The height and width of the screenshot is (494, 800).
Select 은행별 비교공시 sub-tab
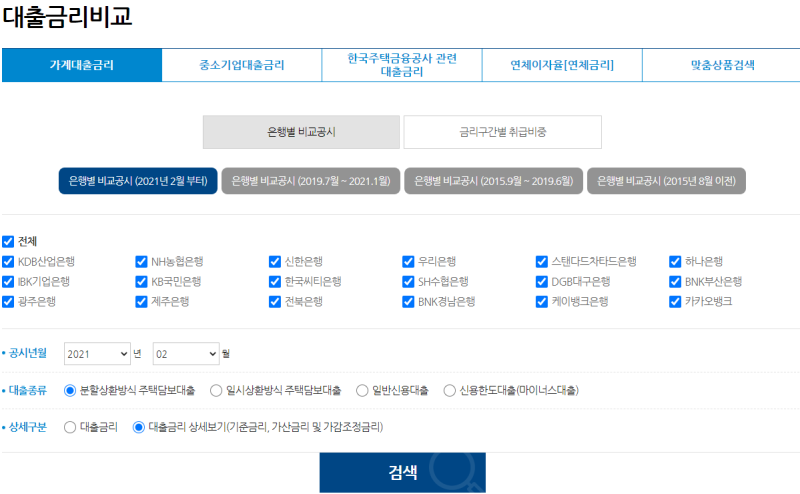tap(301, 132)
